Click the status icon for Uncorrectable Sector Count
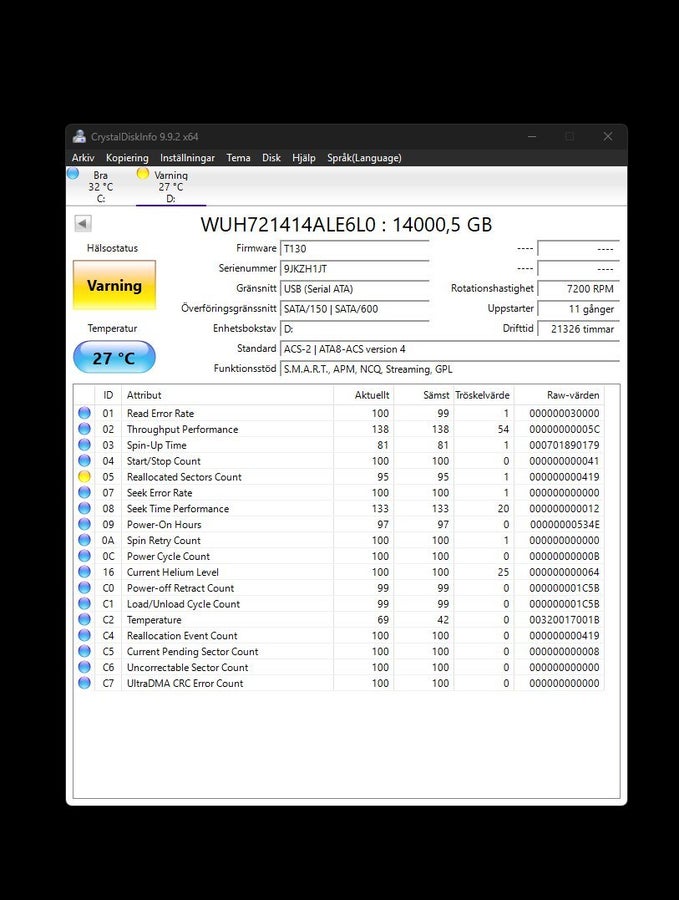 pos(84,667)
